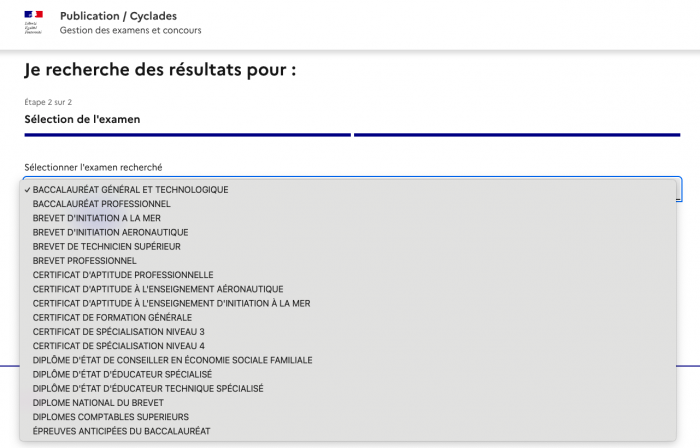Click the République Française logo

pos(33,22)
